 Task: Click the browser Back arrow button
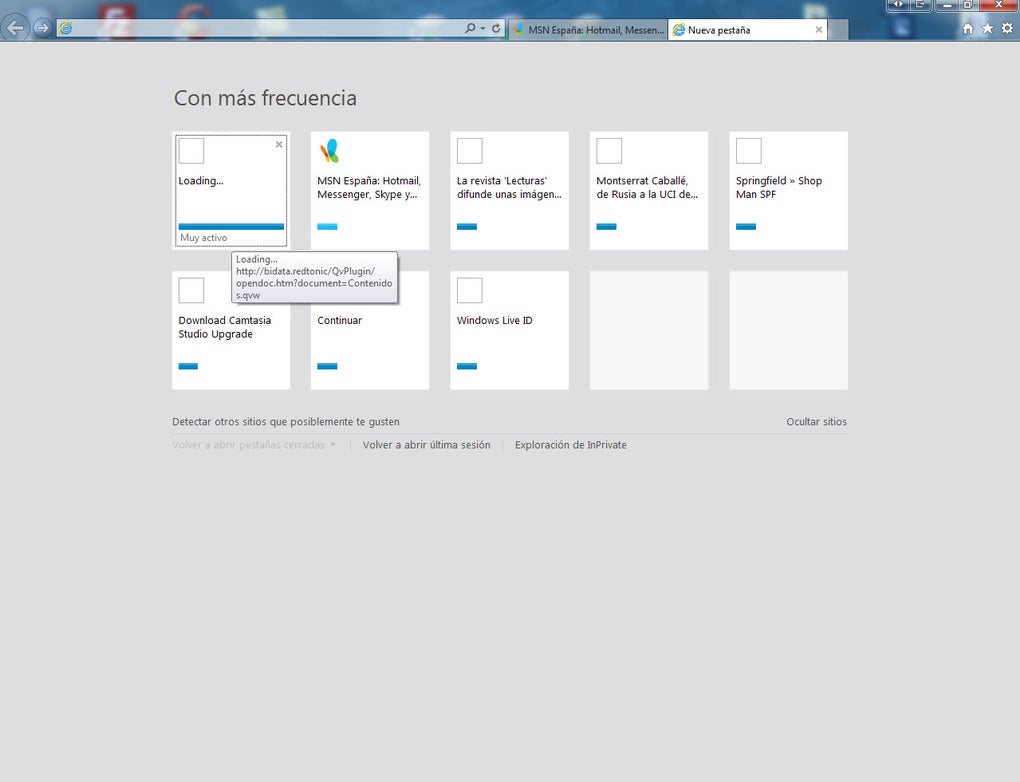click(15, 28)
